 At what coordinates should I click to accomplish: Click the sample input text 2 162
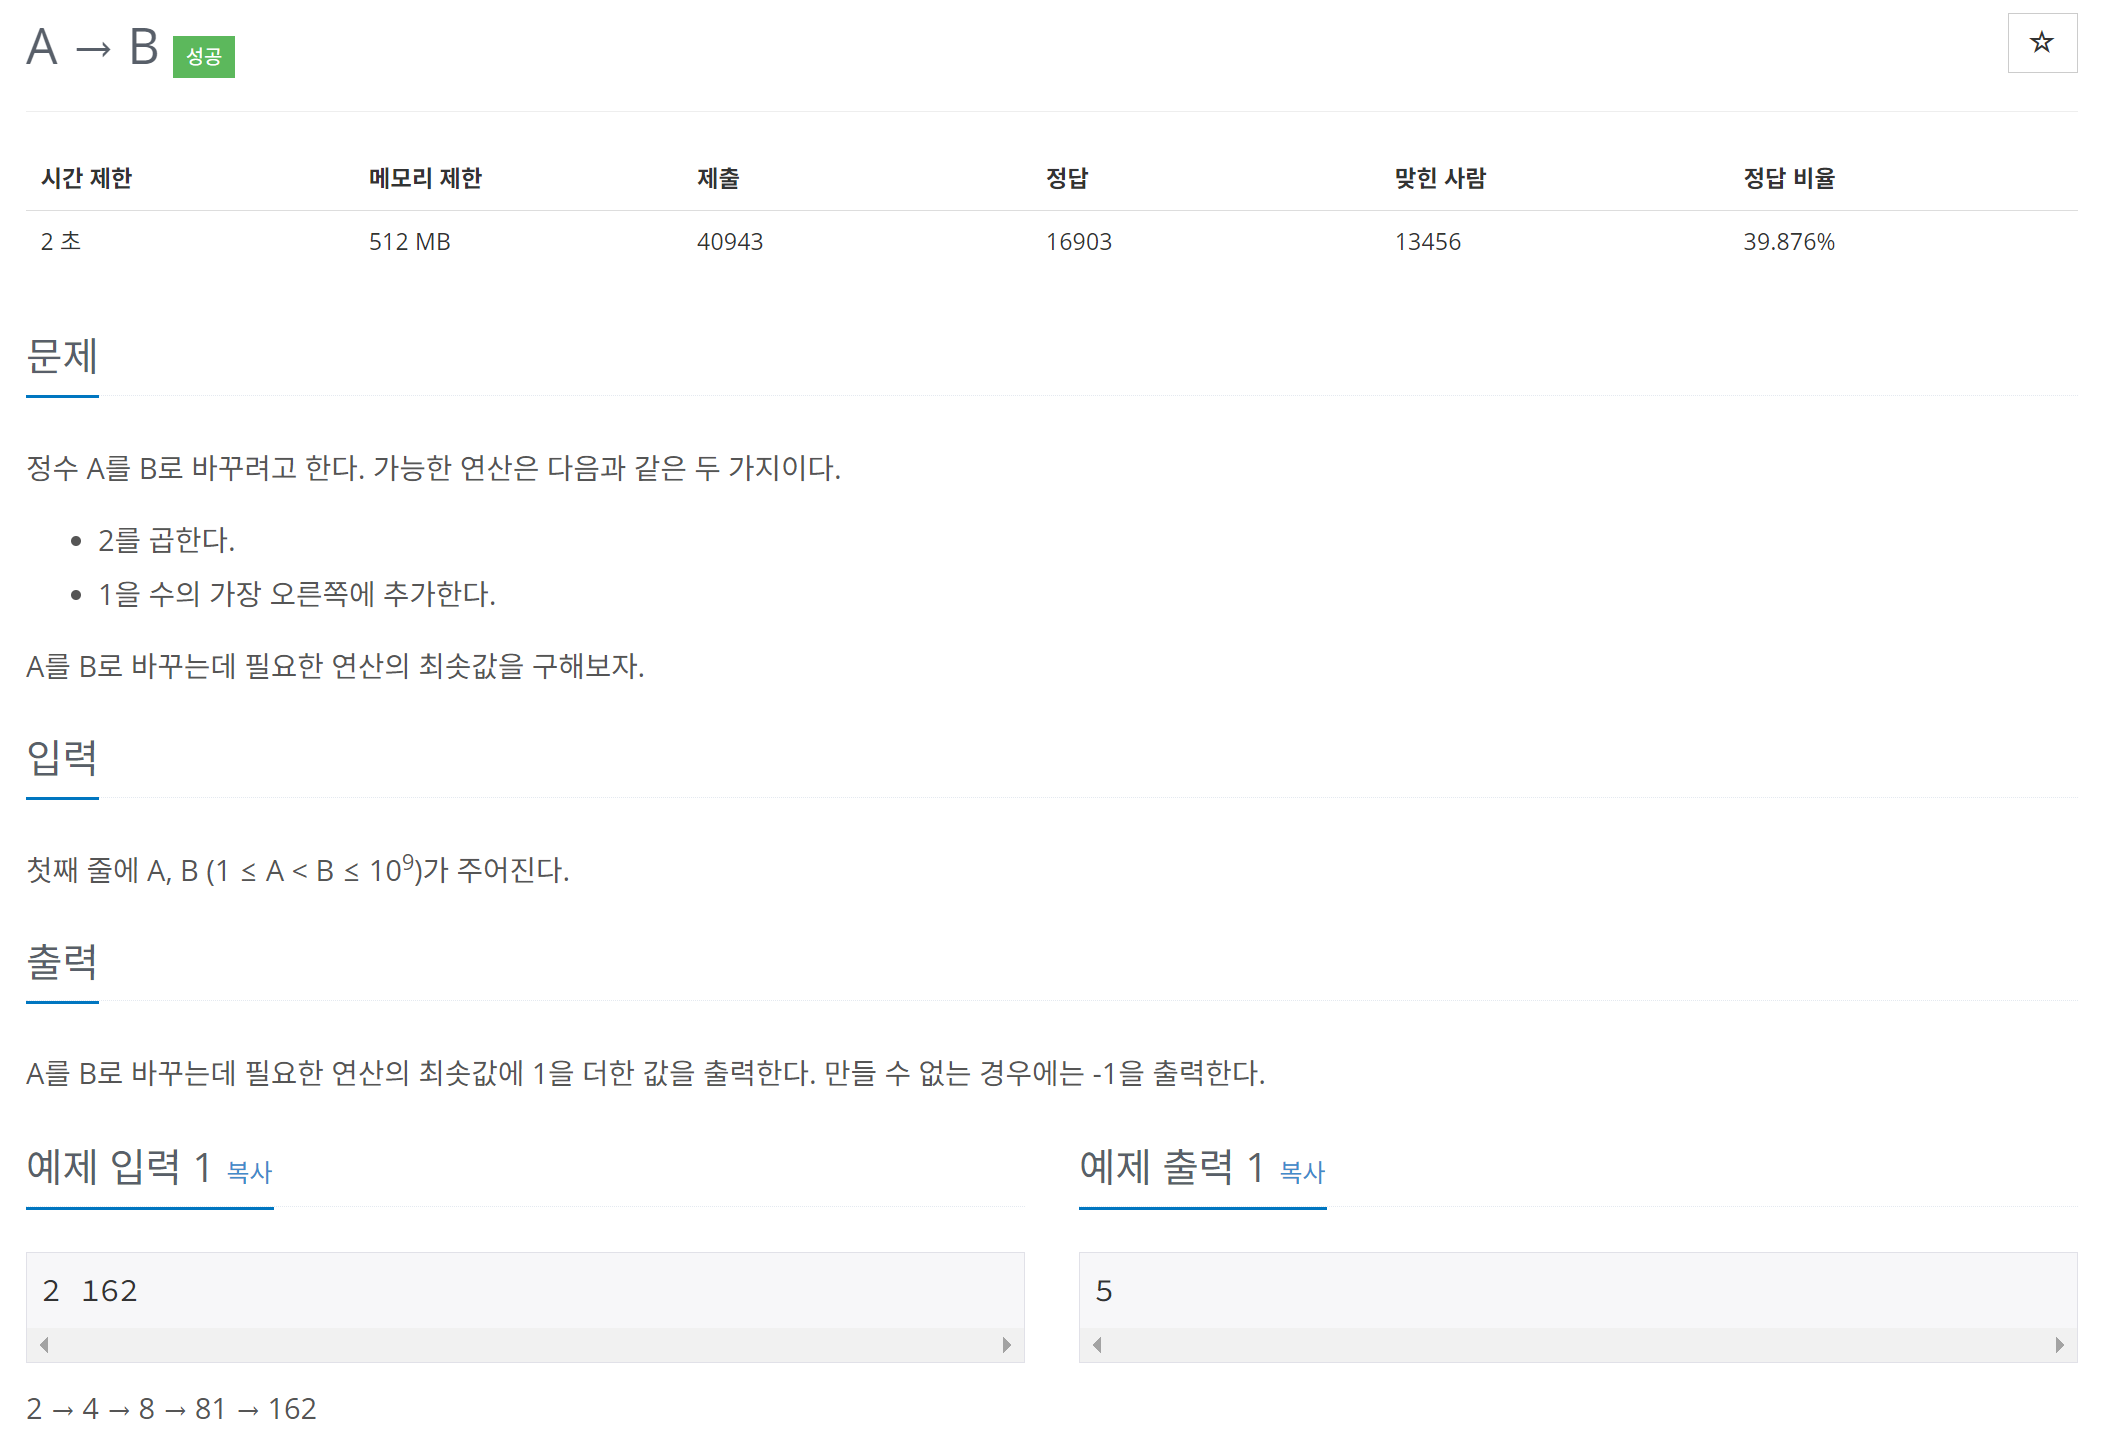[x=90, y=1290]
